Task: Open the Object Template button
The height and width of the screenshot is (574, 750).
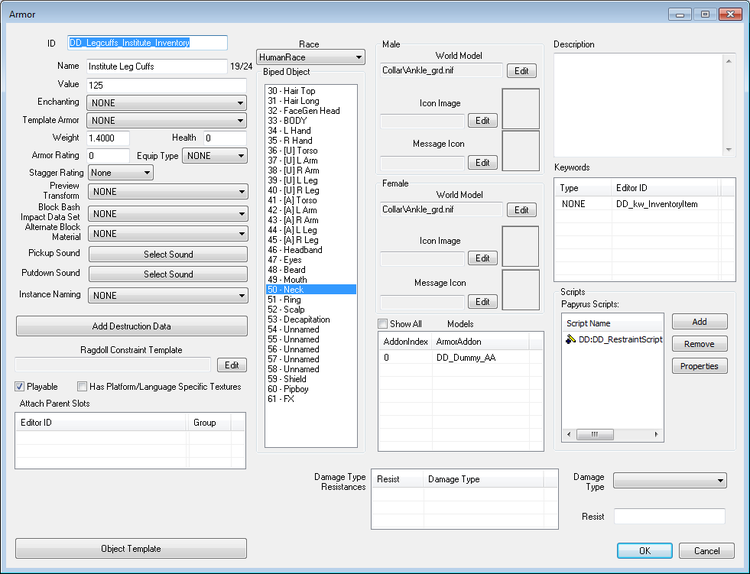Action: [x=131, y=549]
